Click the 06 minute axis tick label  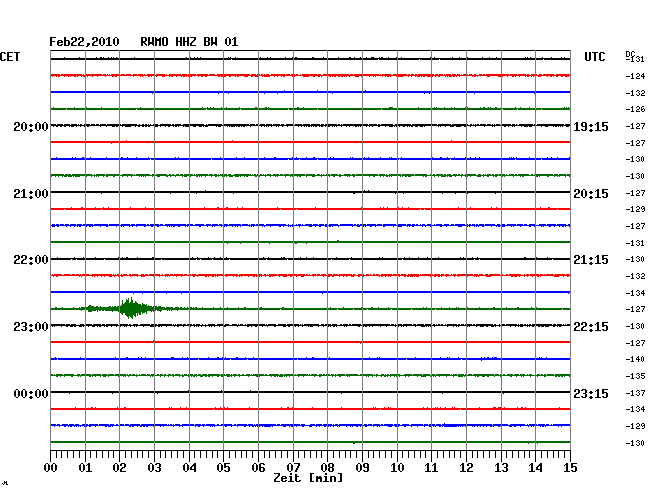[x=258, y=467]
